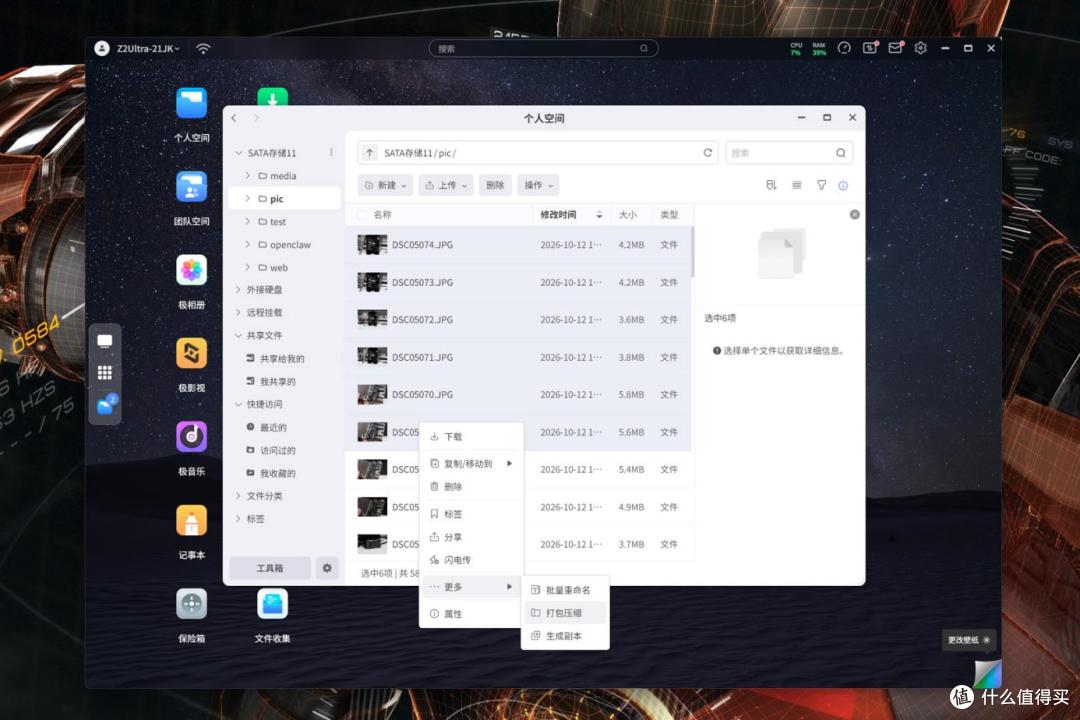The height and width of the screenshot is (720, 1080).
Task: Expand the 文件分类 section
Action: [x=238, y=496]
